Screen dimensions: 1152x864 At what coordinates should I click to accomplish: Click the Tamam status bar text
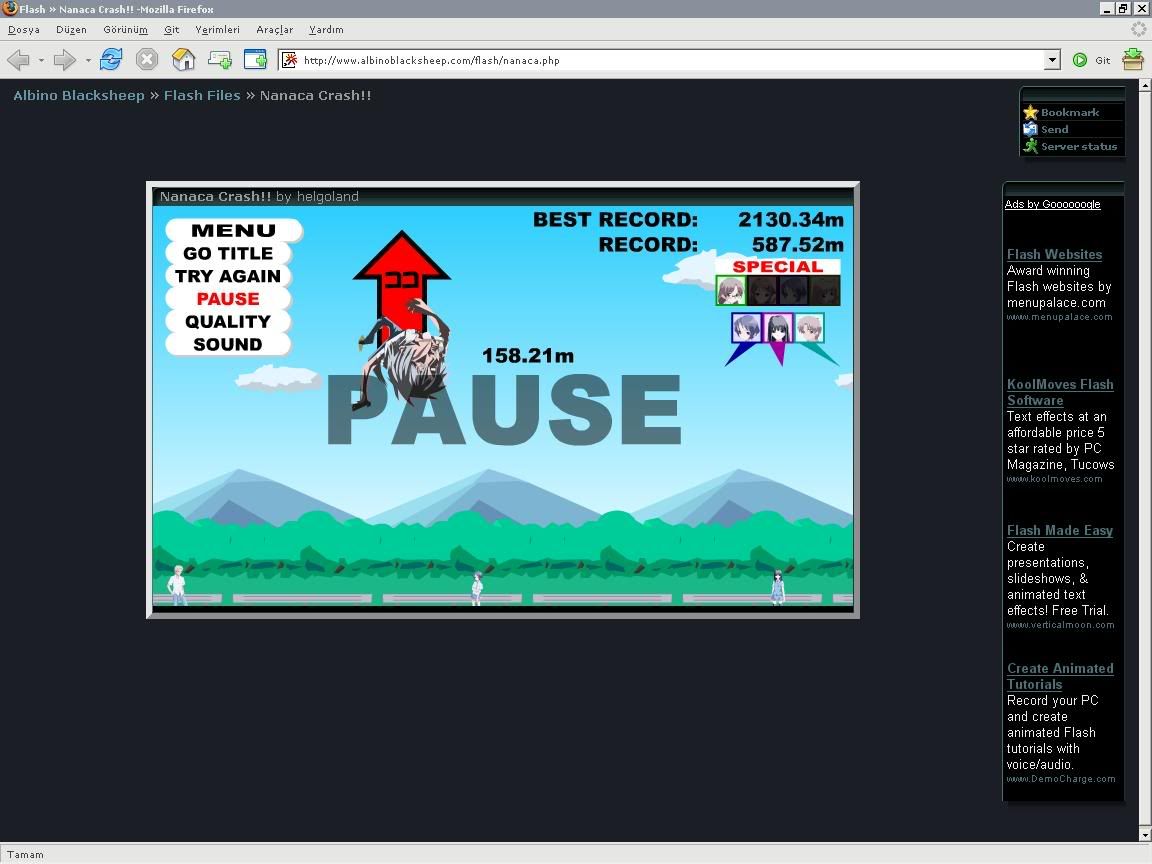(x=25, y=854)
